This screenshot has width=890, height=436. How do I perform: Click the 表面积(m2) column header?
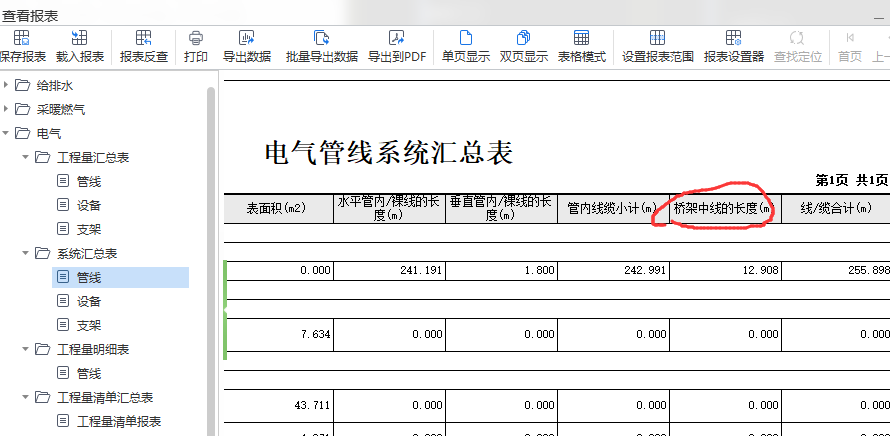(278, 208)
